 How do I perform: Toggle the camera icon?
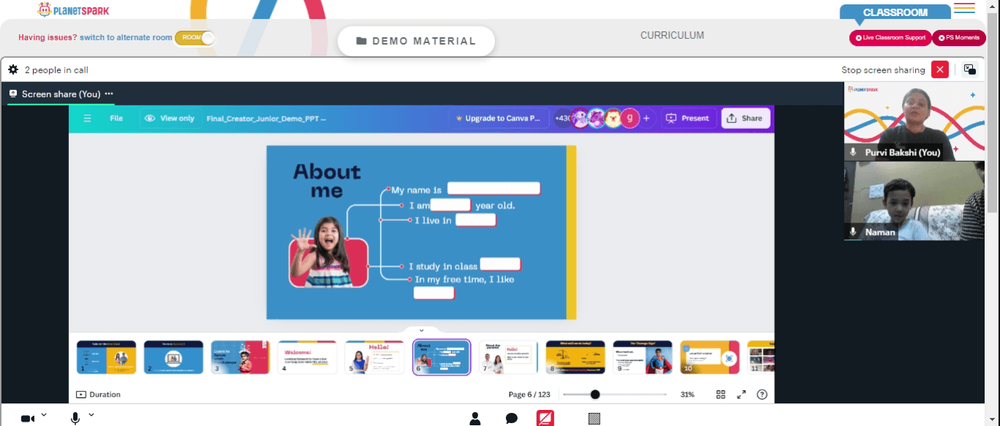point(27,418)
